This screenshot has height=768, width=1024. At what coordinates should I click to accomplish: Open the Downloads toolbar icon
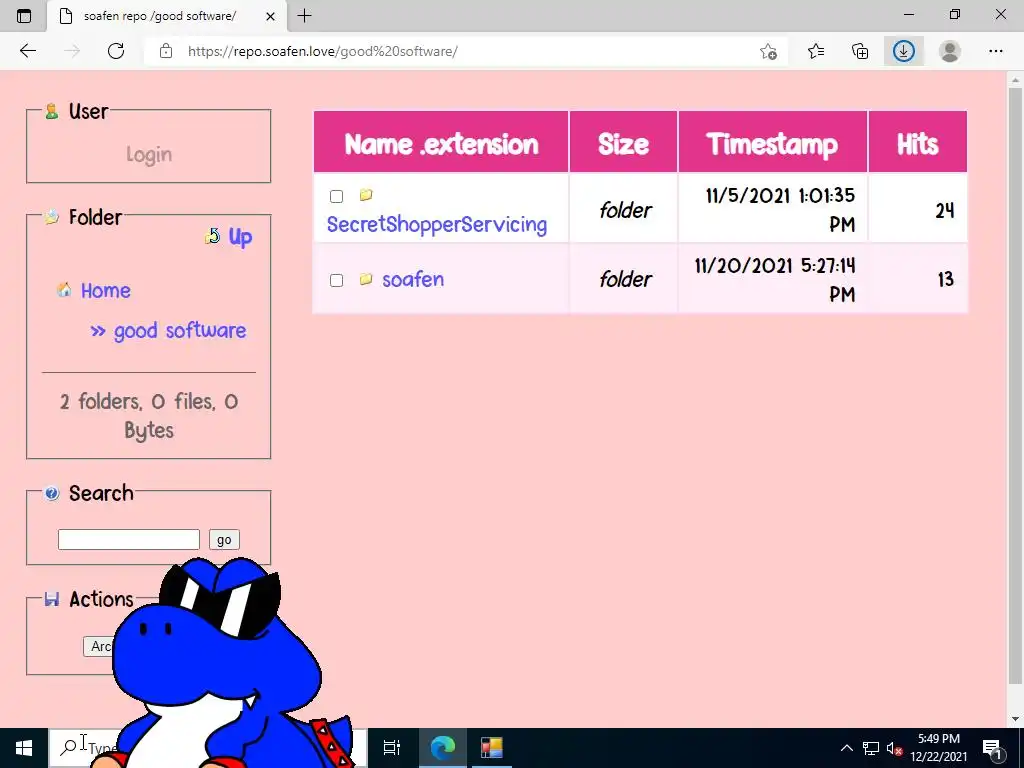point(904,51)
